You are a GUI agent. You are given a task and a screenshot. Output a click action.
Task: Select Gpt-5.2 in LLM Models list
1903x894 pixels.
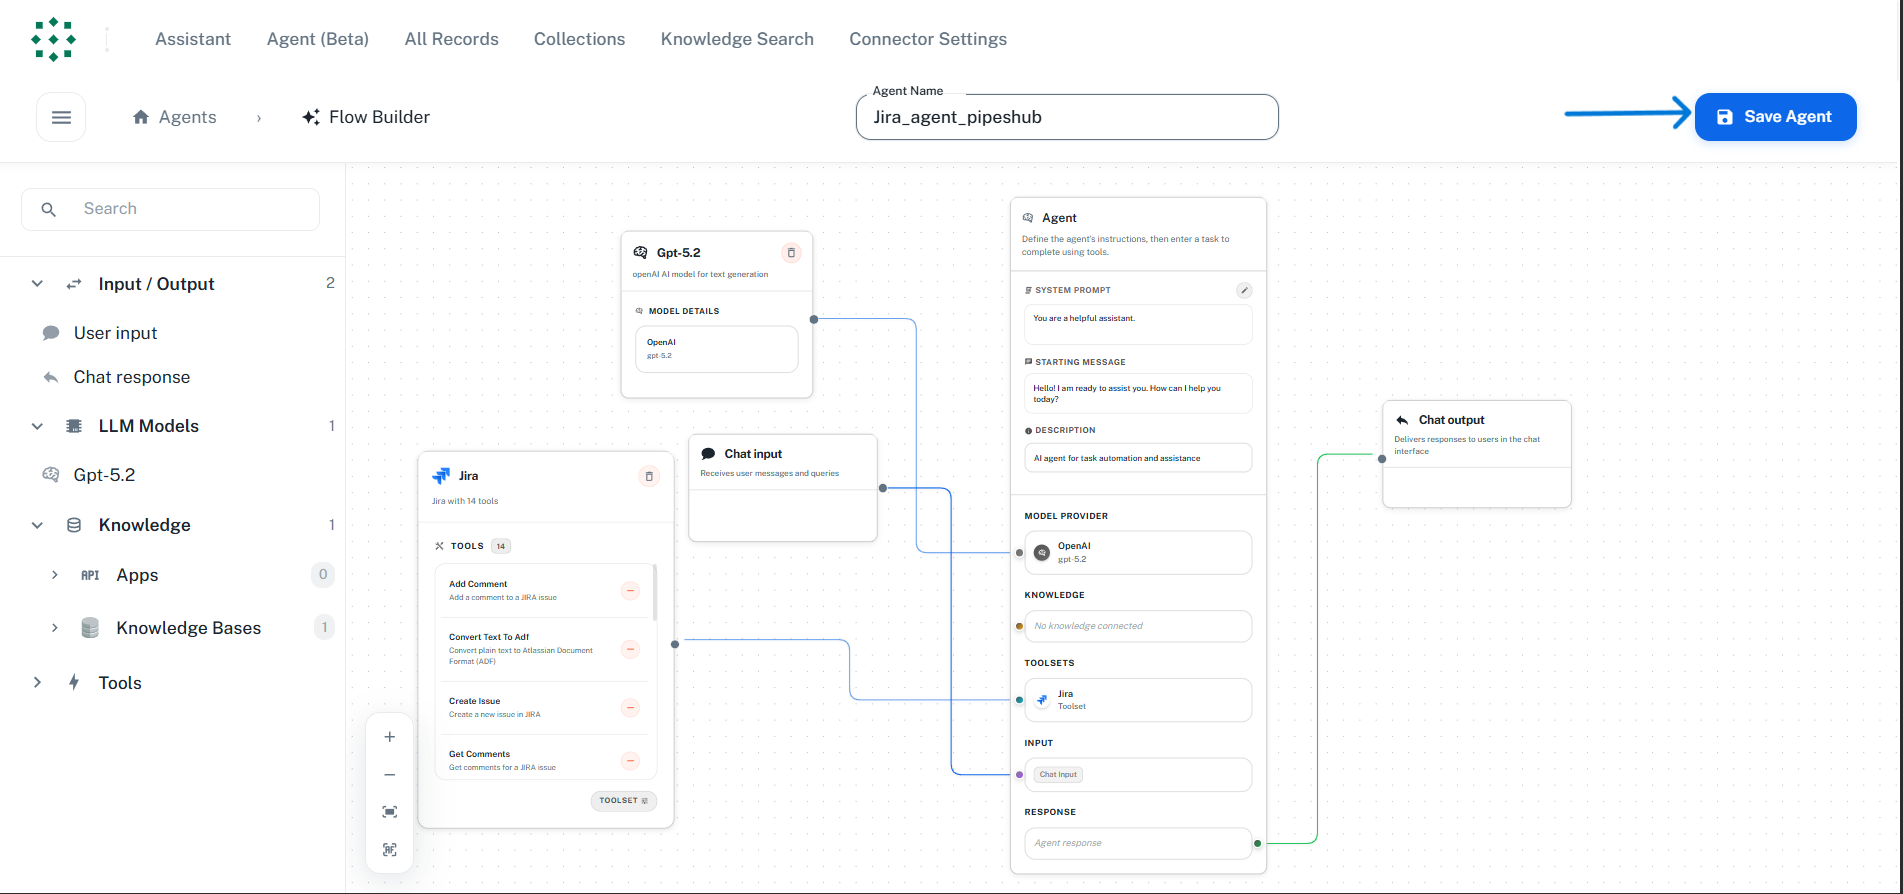pyautogui.click(x=104, y=475)
